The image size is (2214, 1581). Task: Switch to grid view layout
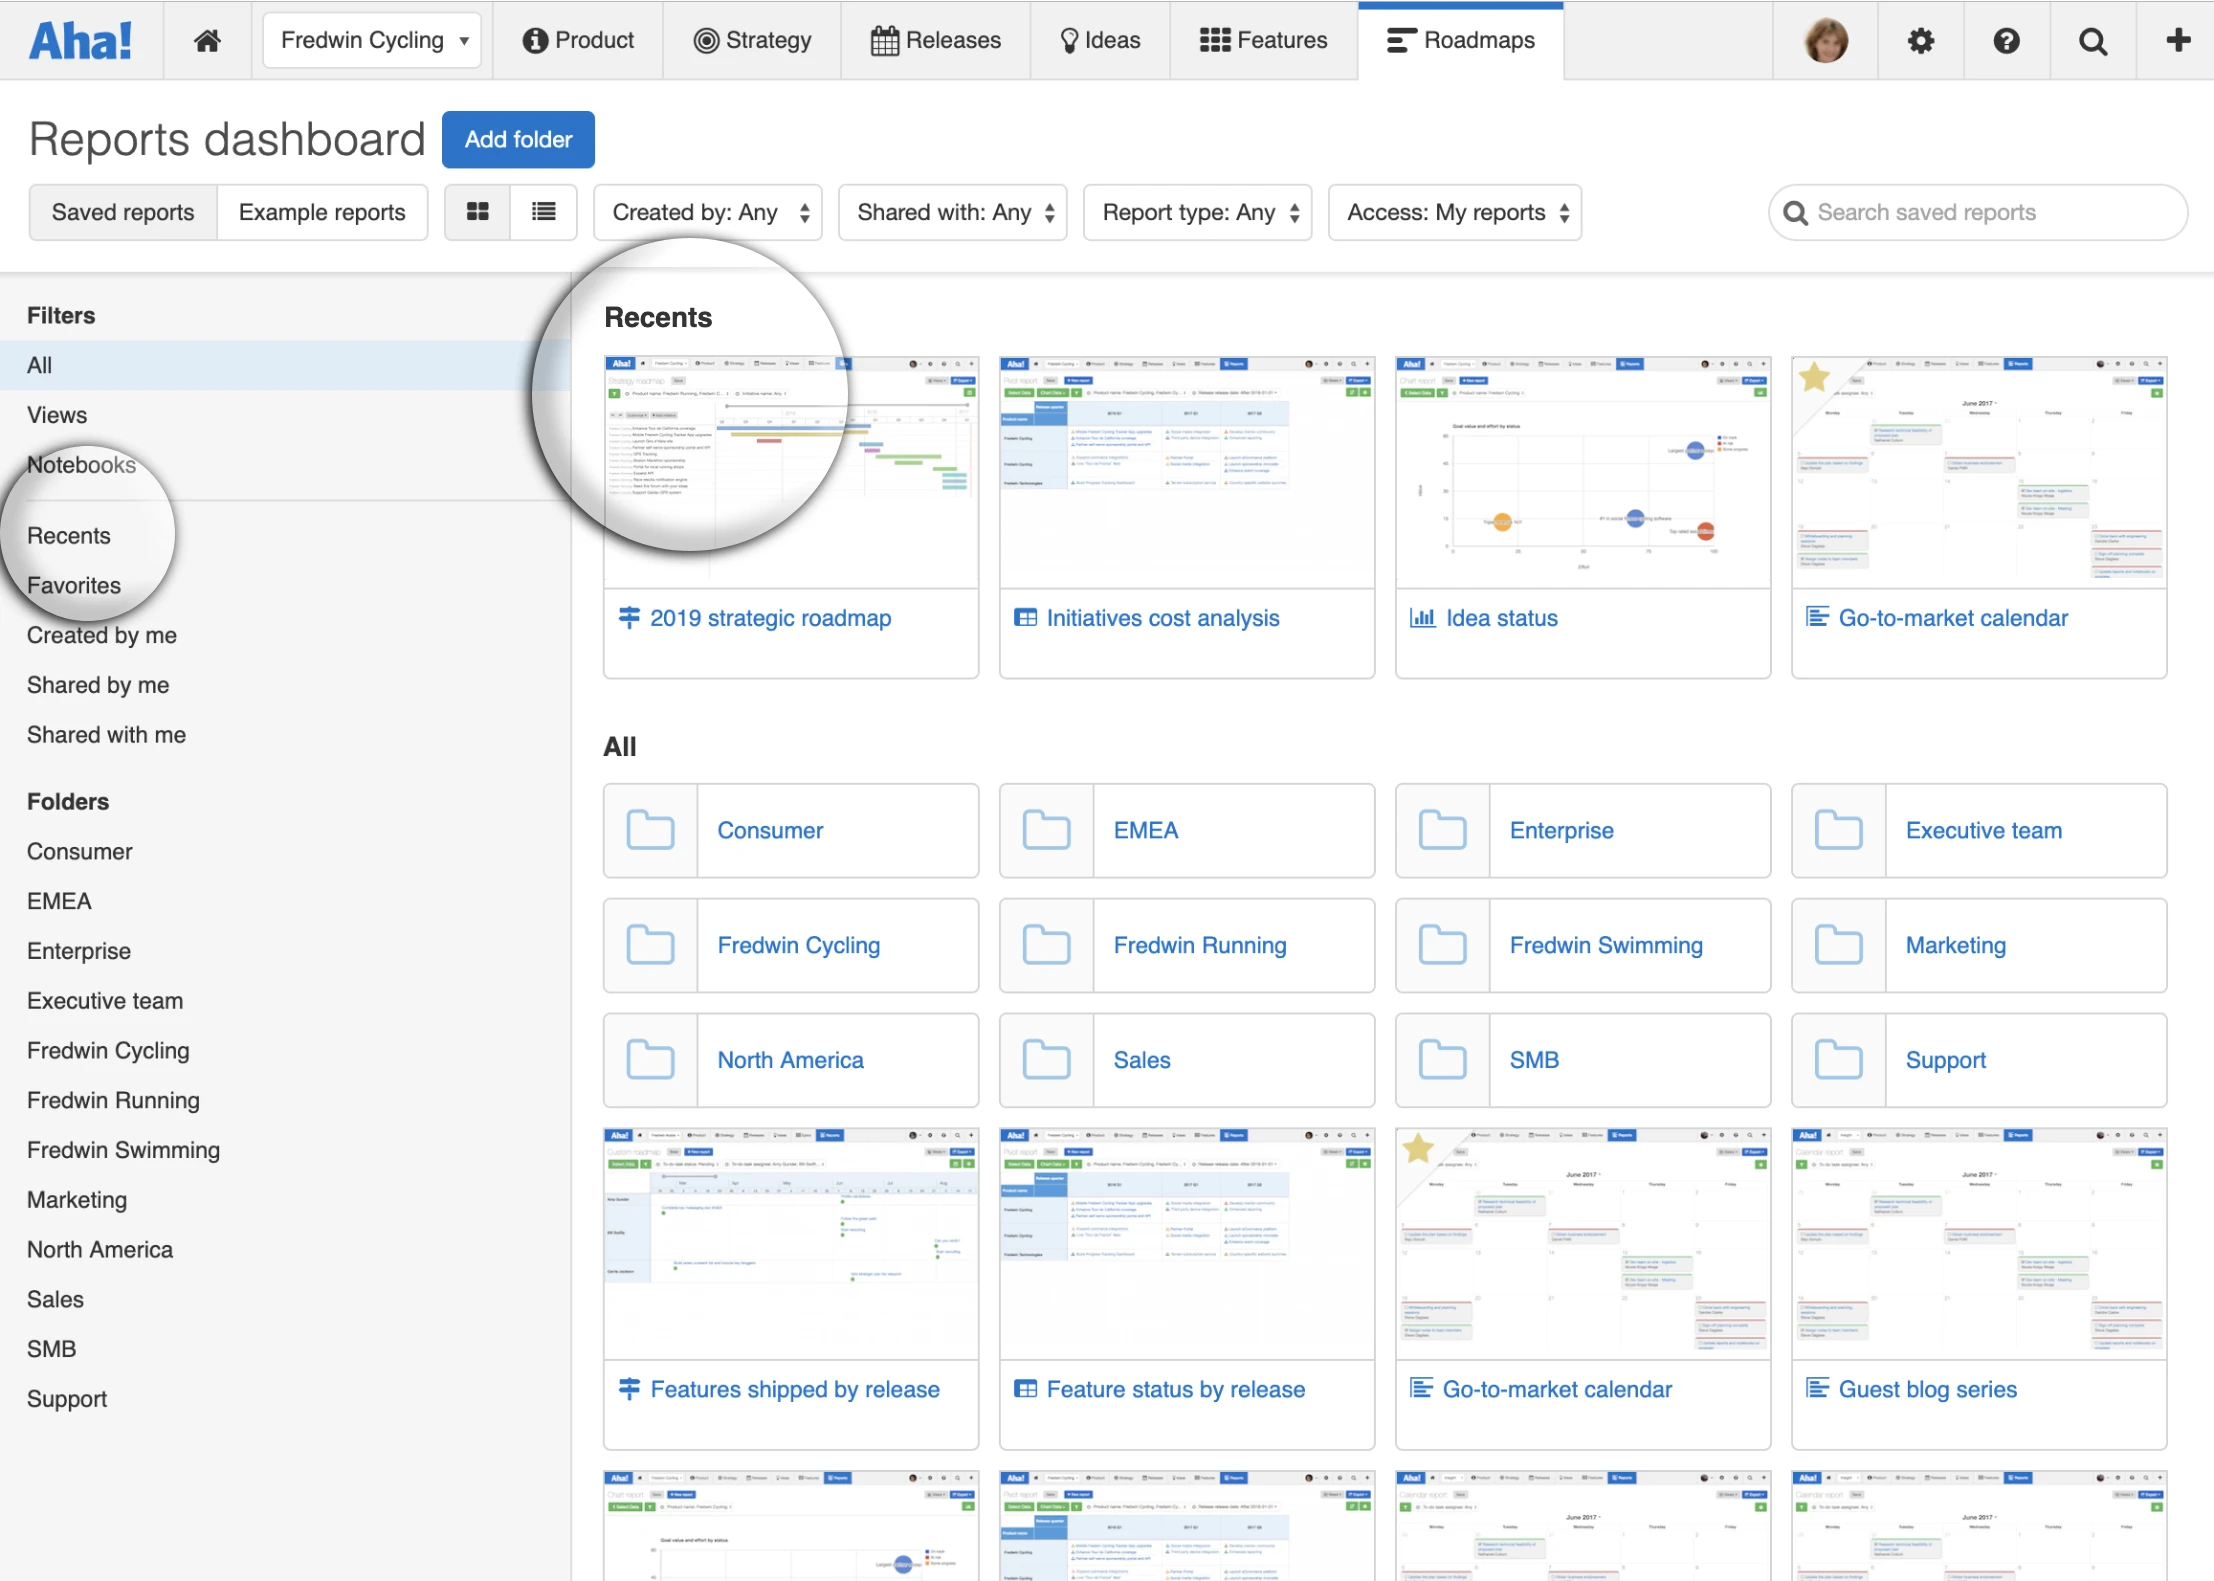click(478, 212)
